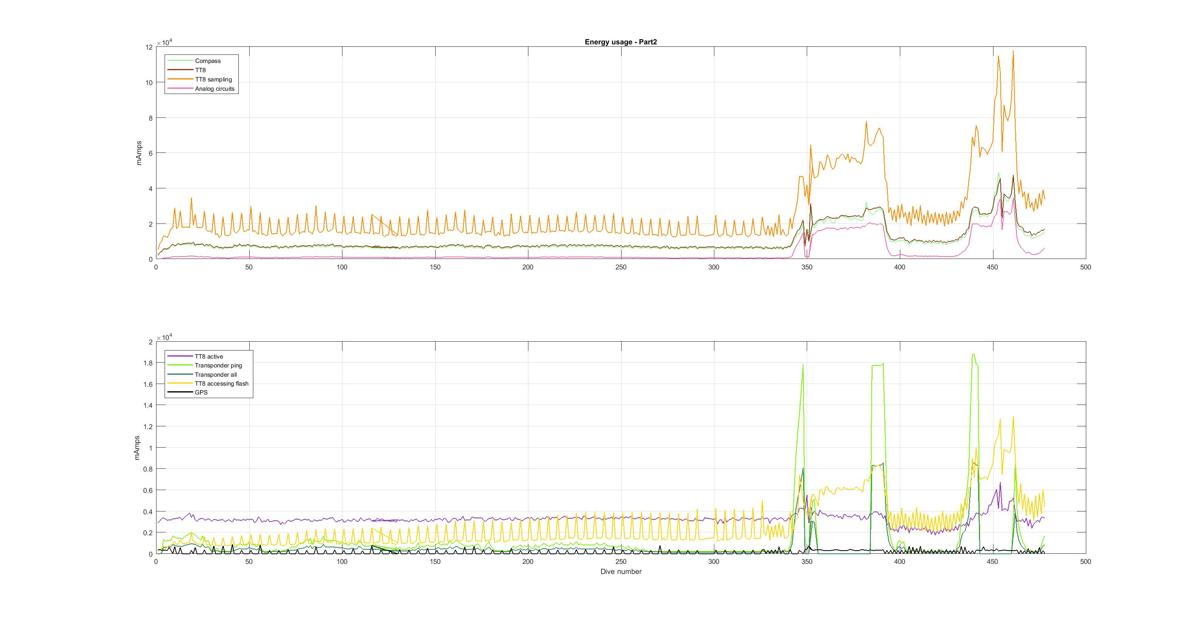This screenshot has width=1200, height=622.
Task: Click x-axis tick '250' under the Energy usage chart
Action: (620, 267)
